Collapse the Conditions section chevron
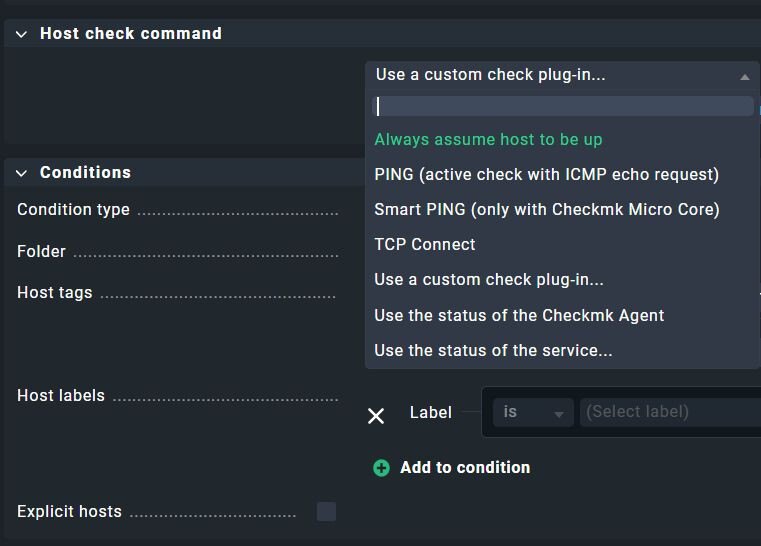Screen dimensions: 761x546 coord(22,173)
